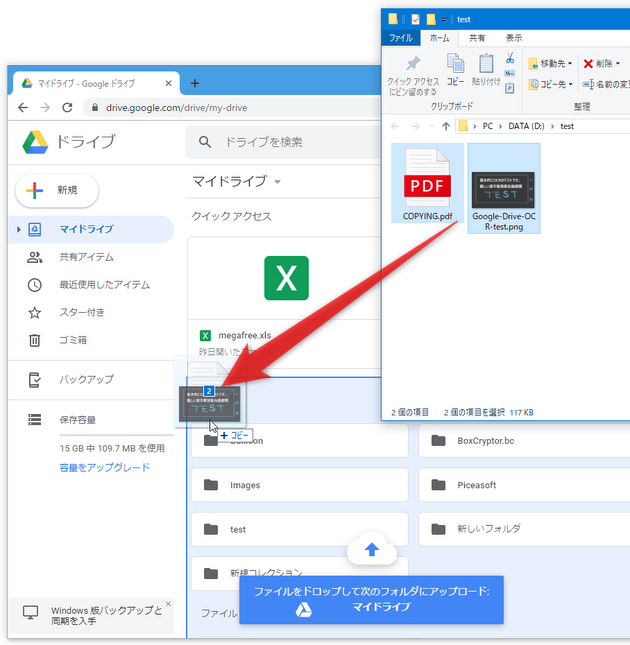The image size is (630, 645).
Task: Click the Google Drive logo
Action: click(35, 142)
